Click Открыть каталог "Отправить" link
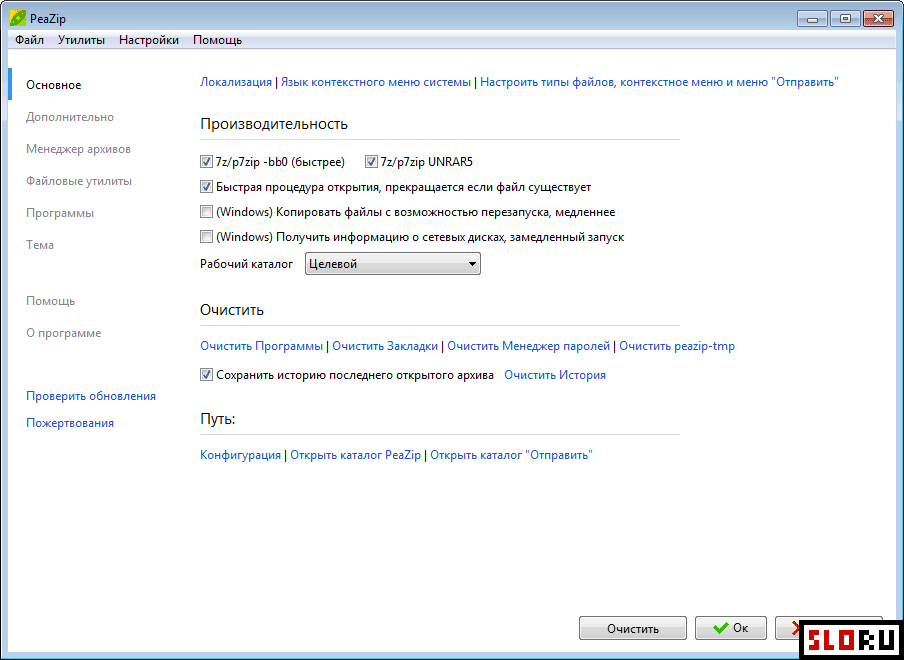Screen dimensions: 904x660 coord(511,455)
